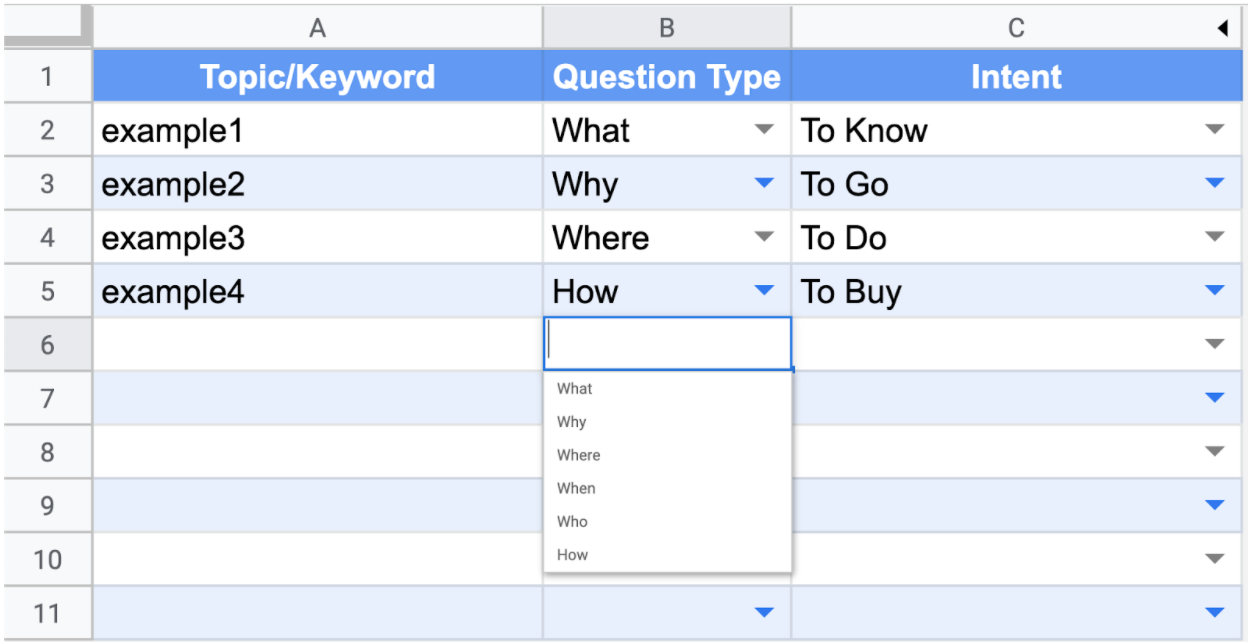Select row 10 header number

tap(47, 559)
